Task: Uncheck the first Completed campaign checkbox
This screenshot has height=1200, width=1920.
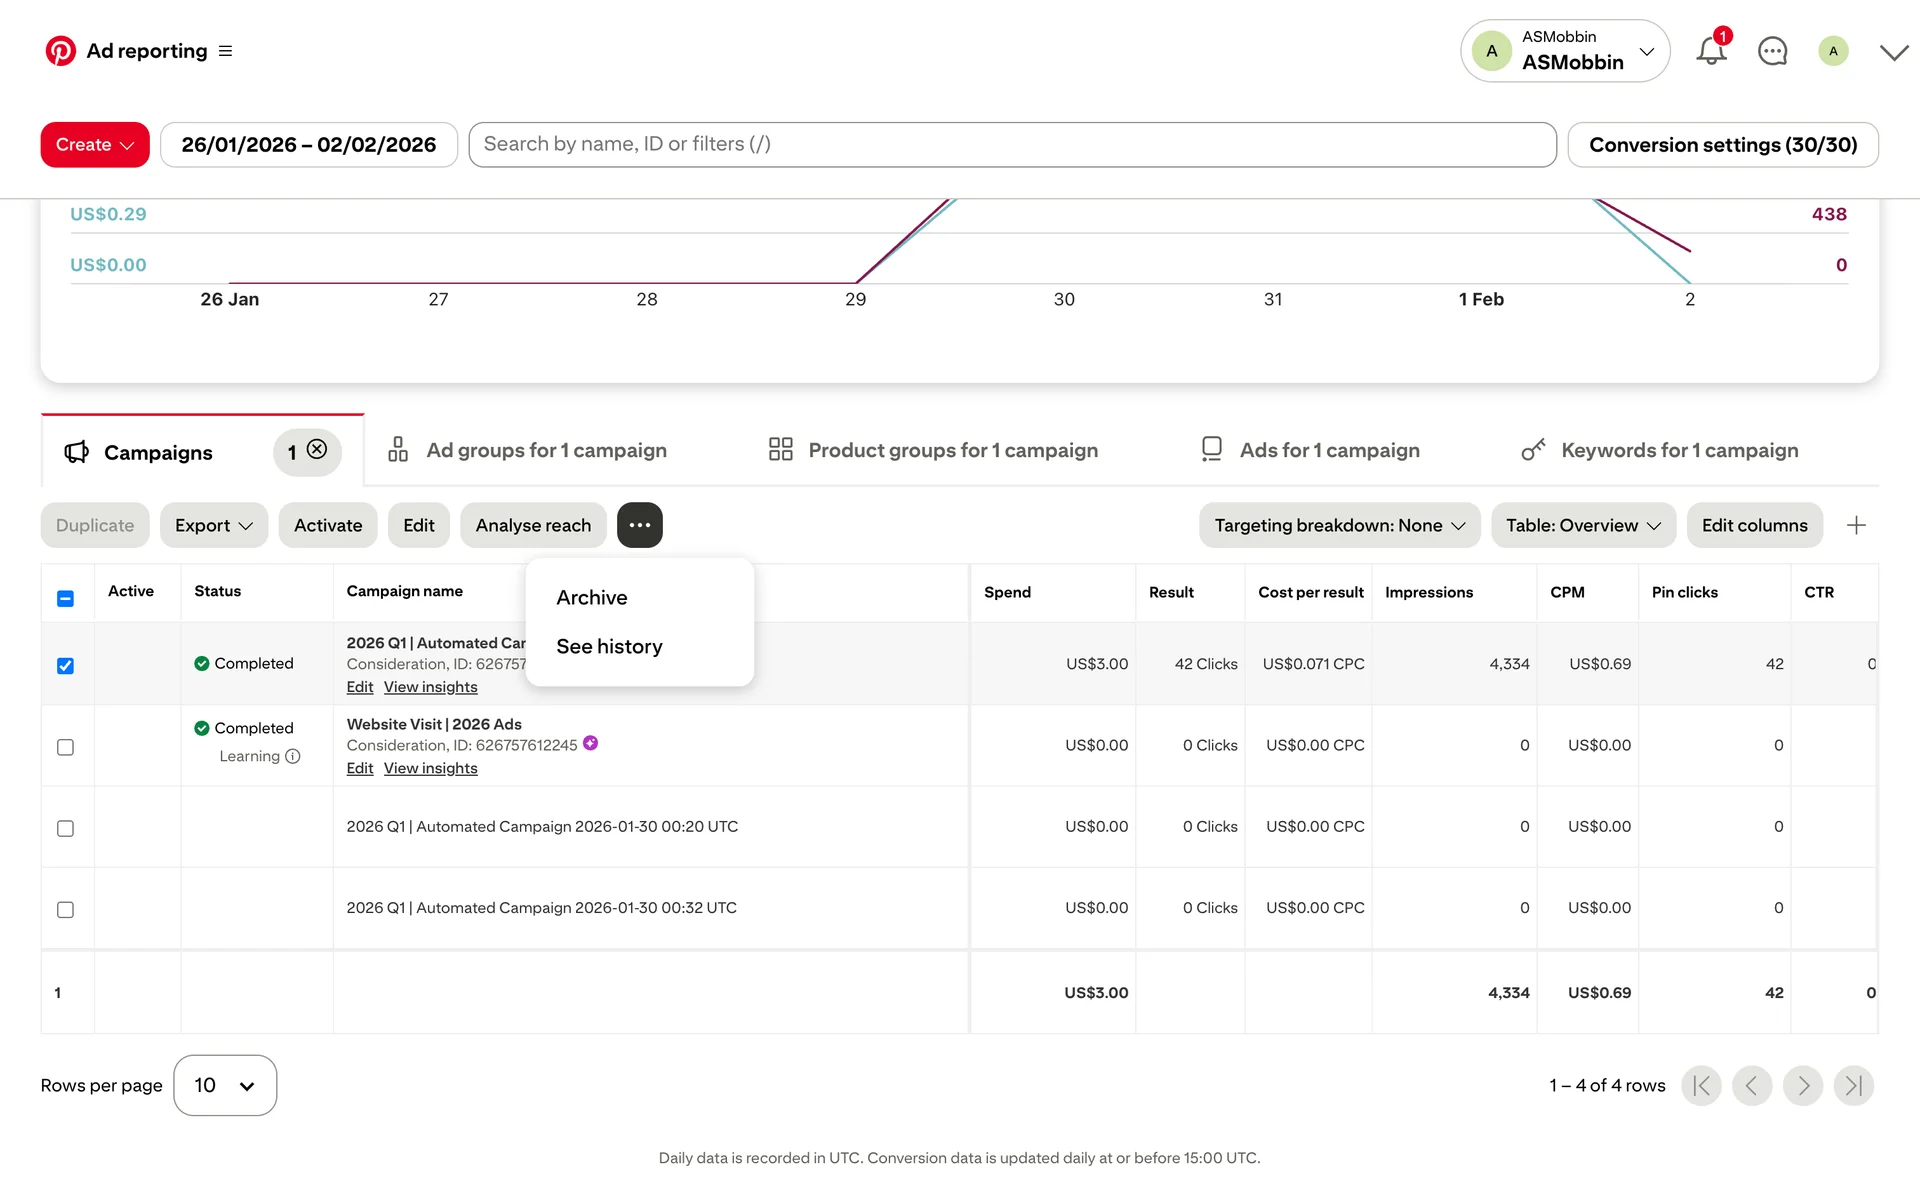Action: click(x=65, y=666)
